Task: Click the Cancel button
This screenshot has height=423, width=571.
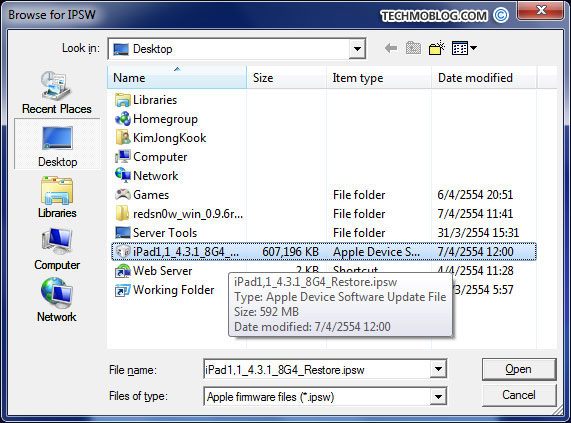Action: [x=519, y=395]
